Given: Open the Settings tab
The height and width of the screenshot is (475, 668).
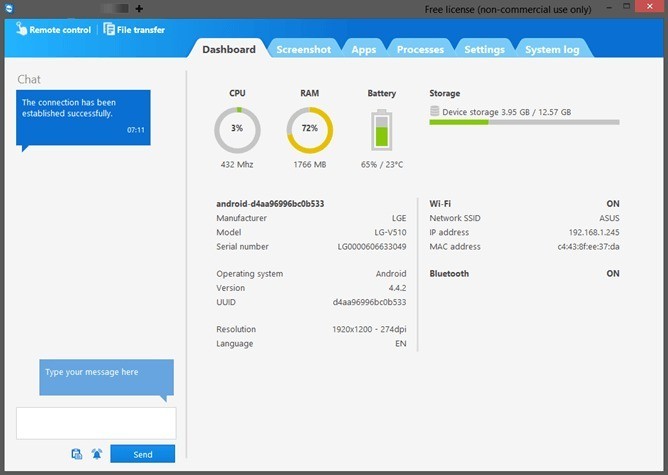Looking at the screenshot, I should coord(484,49).
